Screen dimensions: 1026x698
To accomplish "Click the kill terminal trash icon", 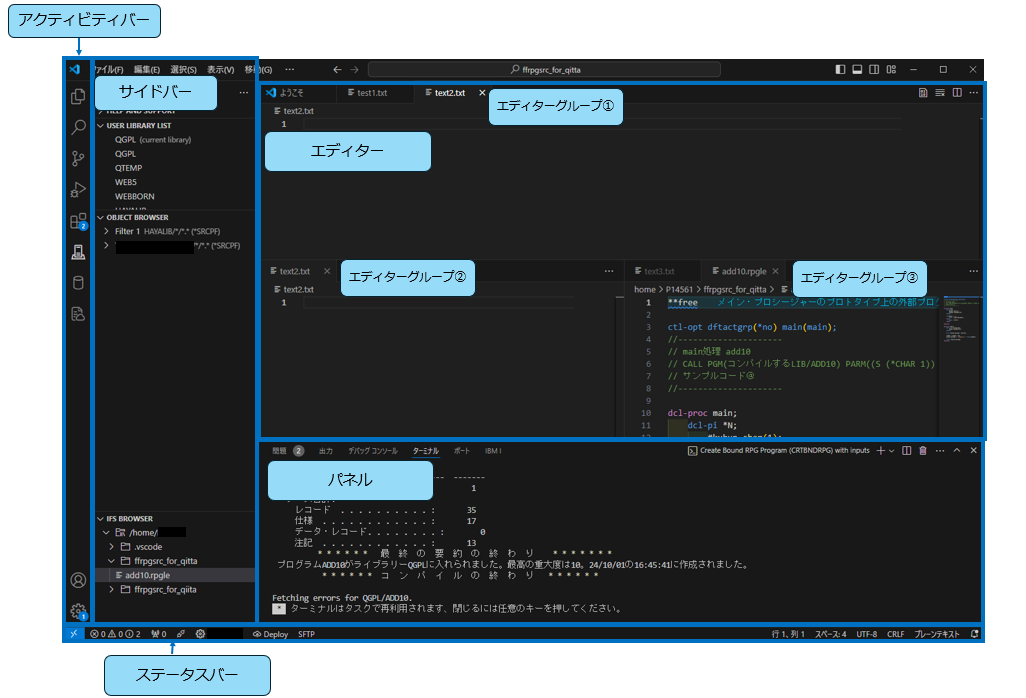I will pyautogui.click(x=923, y=451).
